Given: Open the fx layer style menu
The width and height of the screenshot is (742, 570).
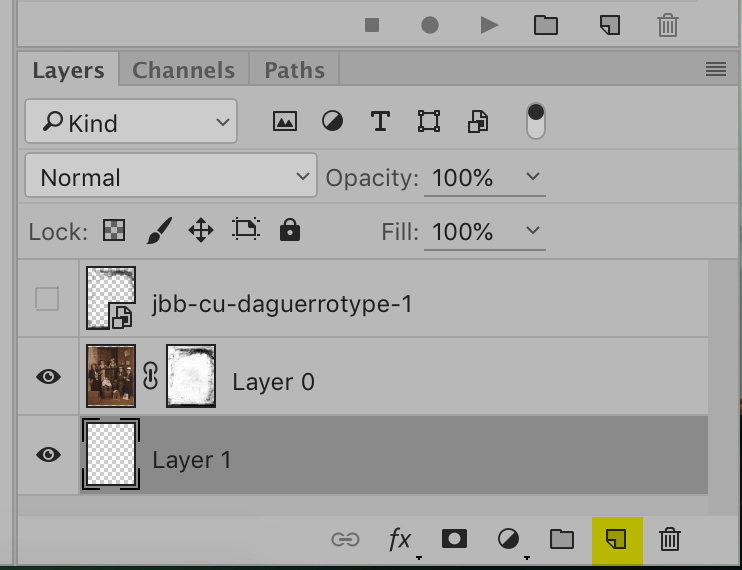Looking at the screenshot, I should click(x=400, y=539).
